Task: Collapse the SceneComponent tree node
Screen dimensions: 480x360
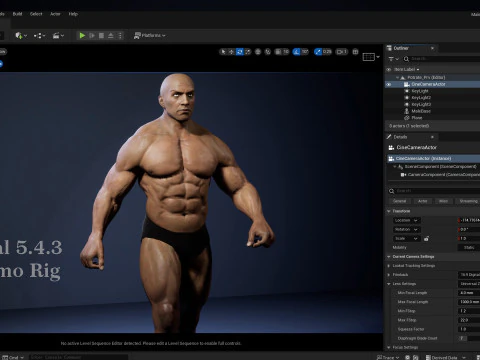Action: (x=395, y=166)
